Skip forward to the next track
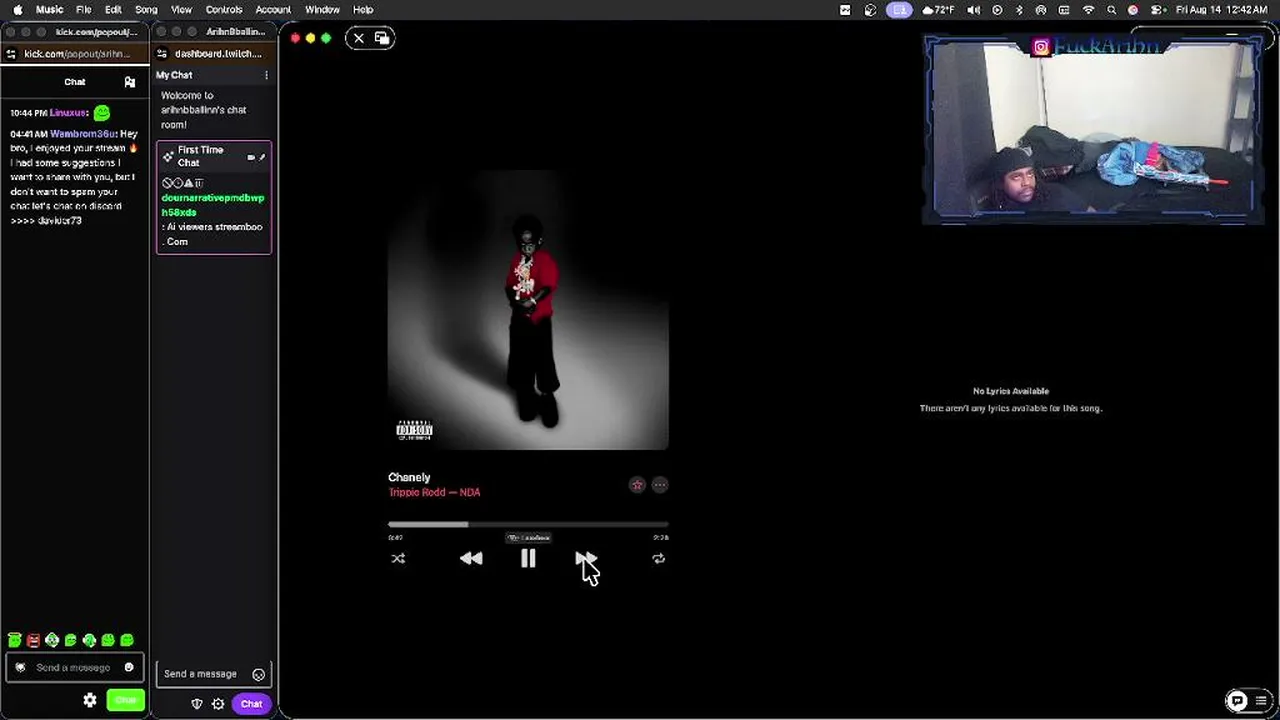Screen dimensions: 1280x720 (x=586, y=559)
